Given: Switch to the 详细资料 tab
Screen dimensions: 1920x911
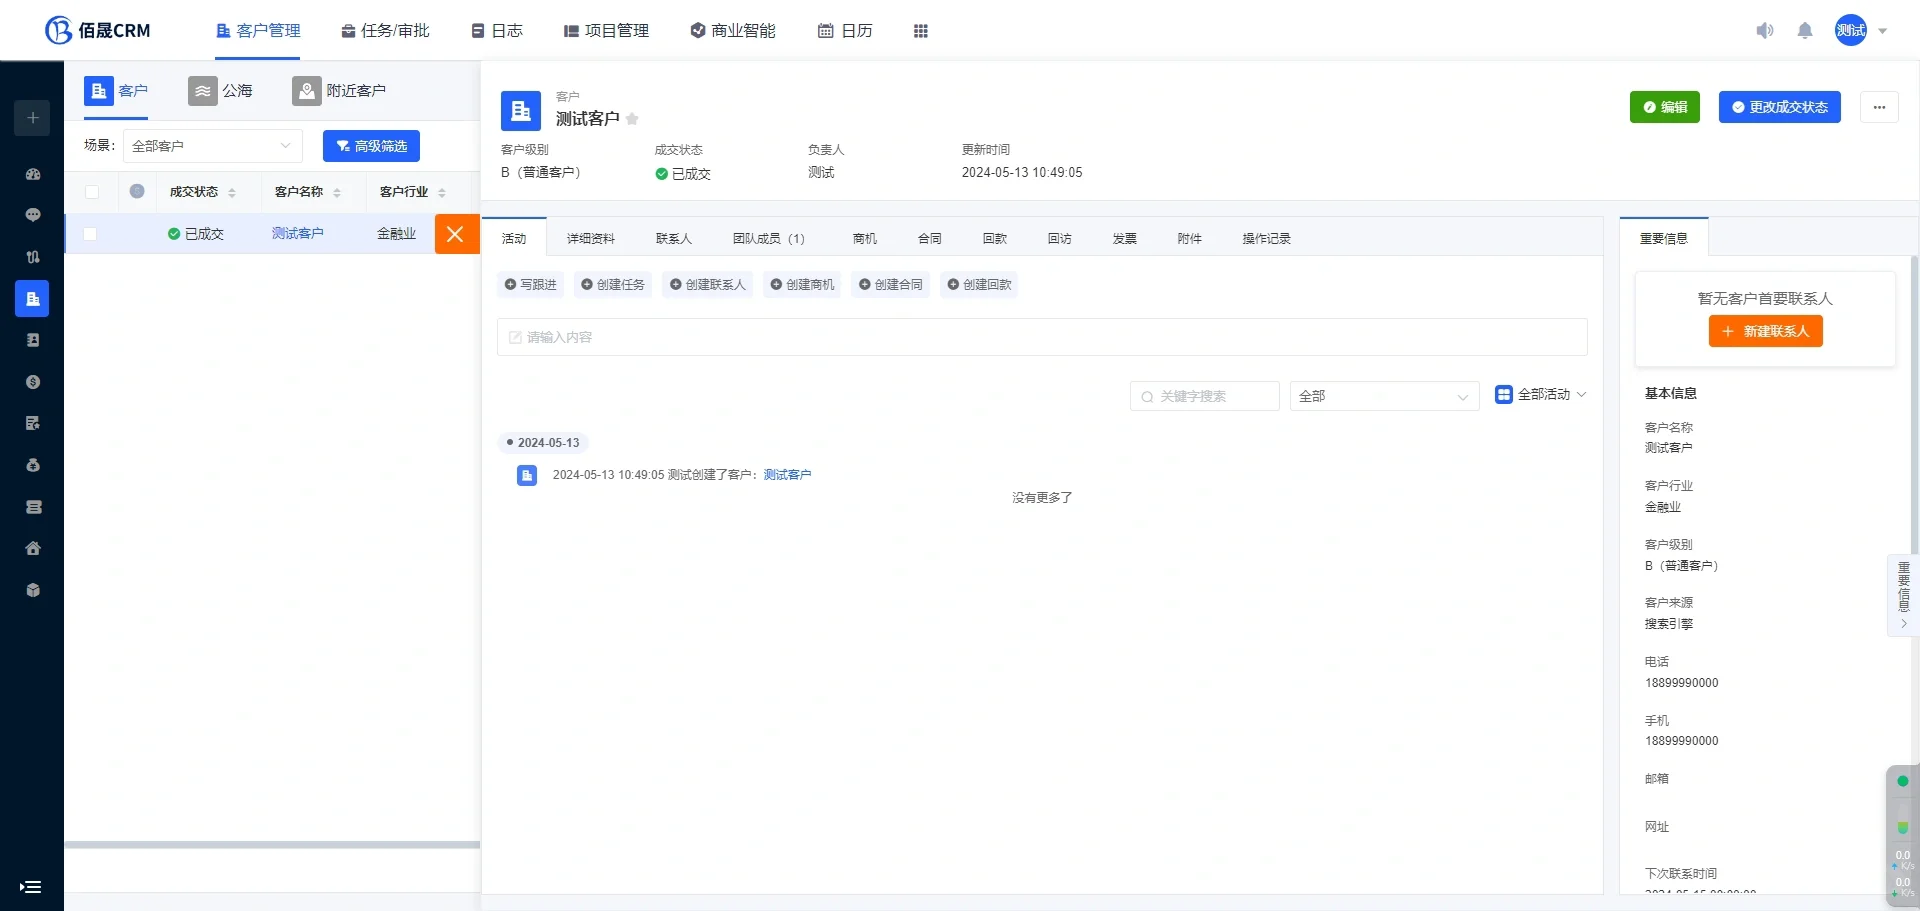Looking at the screenshot, I should click(592, 238).
